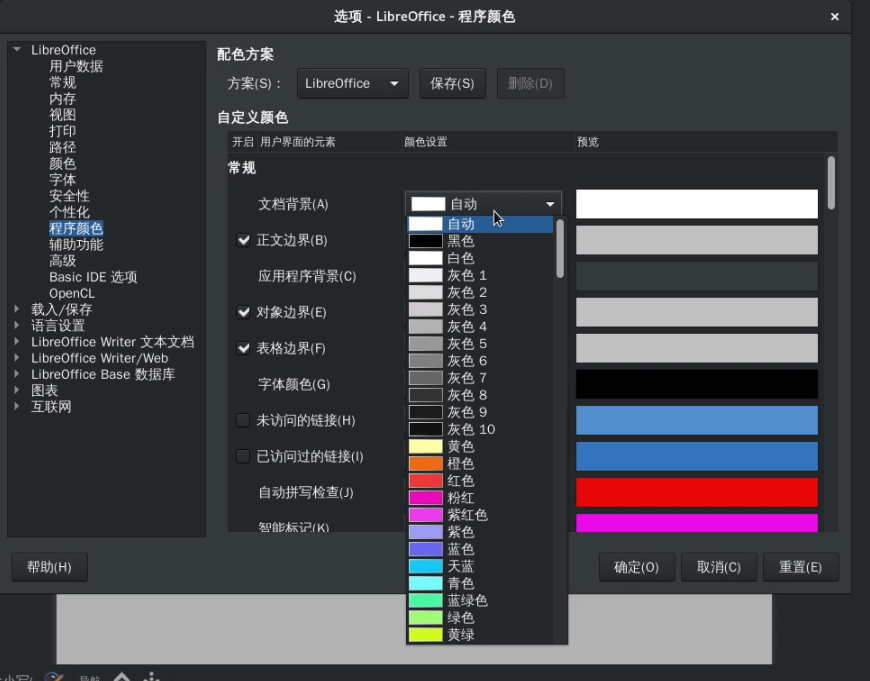Choose 粉红 from the color list

[480, 498]
